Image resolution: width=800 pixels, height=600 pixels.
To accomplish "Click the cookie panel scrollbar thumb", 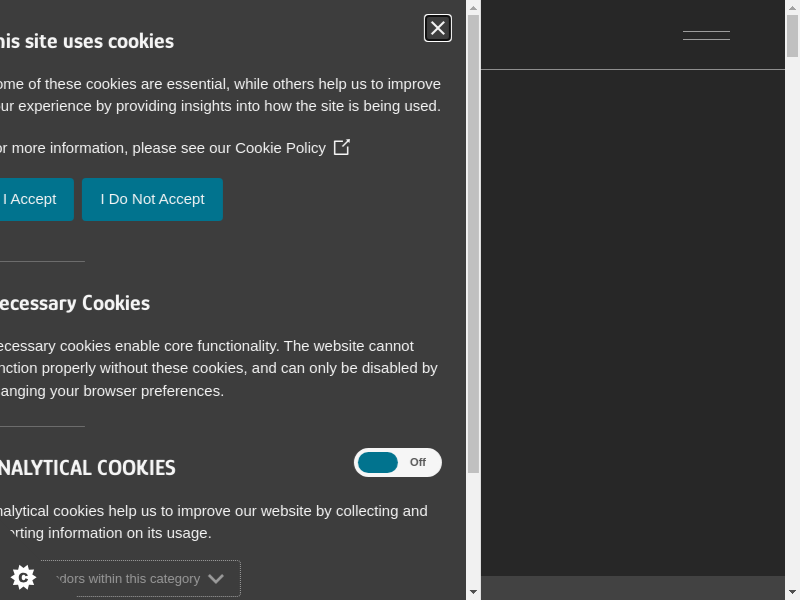I will pyautogui.click(x=473, y=240).
